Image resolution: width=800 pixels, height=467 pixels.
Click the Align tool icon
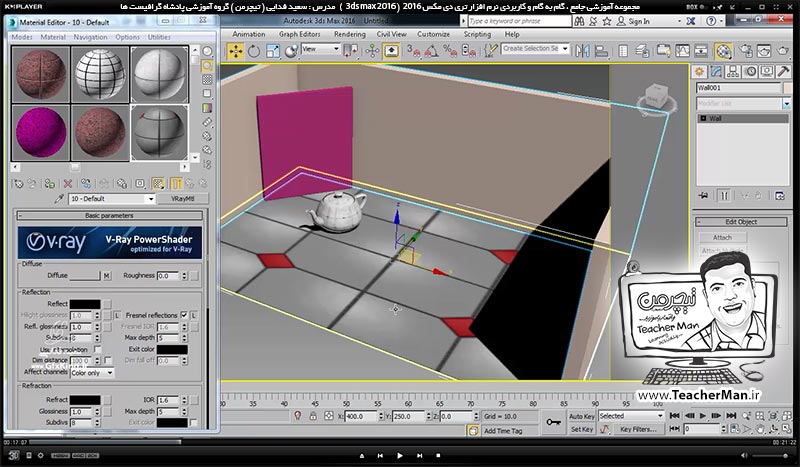click(602, 51)
